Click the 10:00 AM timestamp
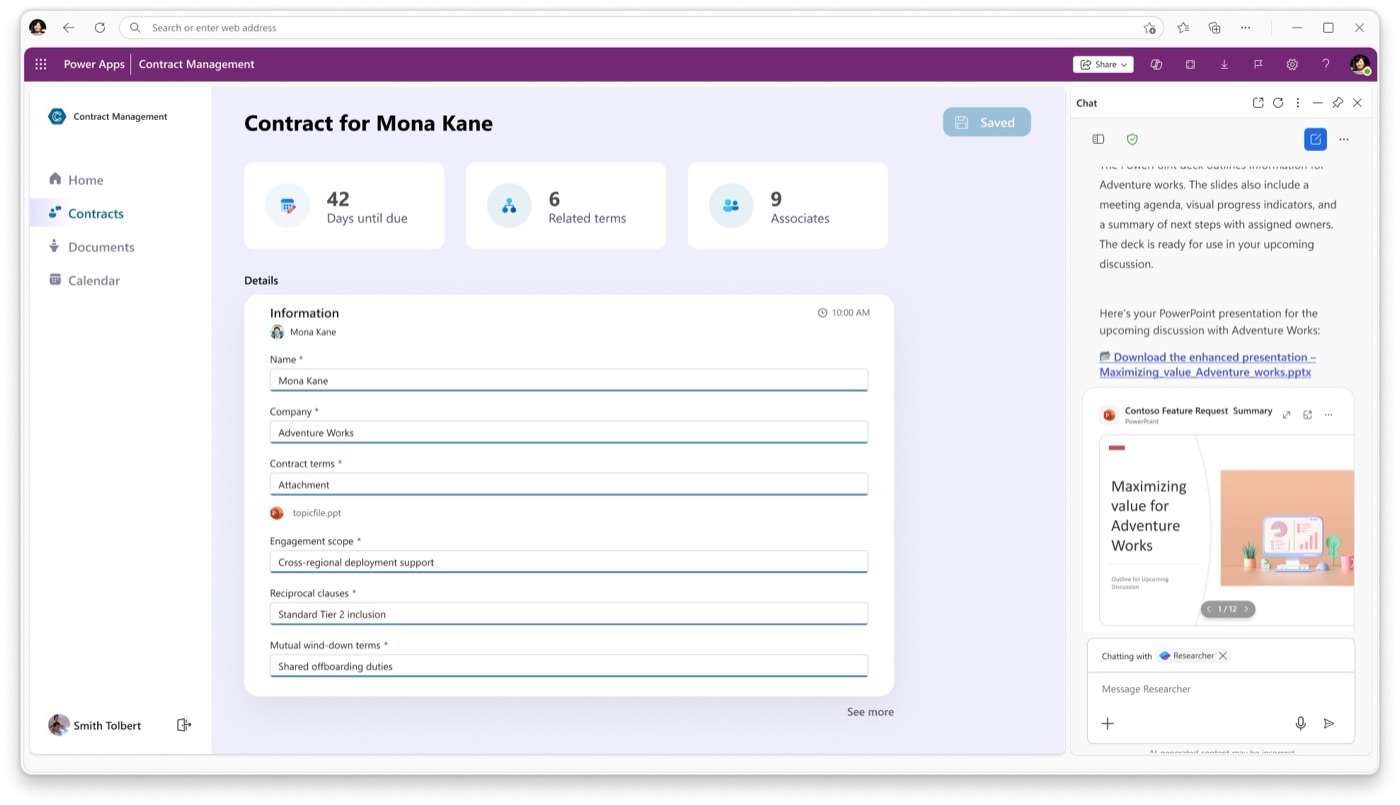 tap(844, 313)
